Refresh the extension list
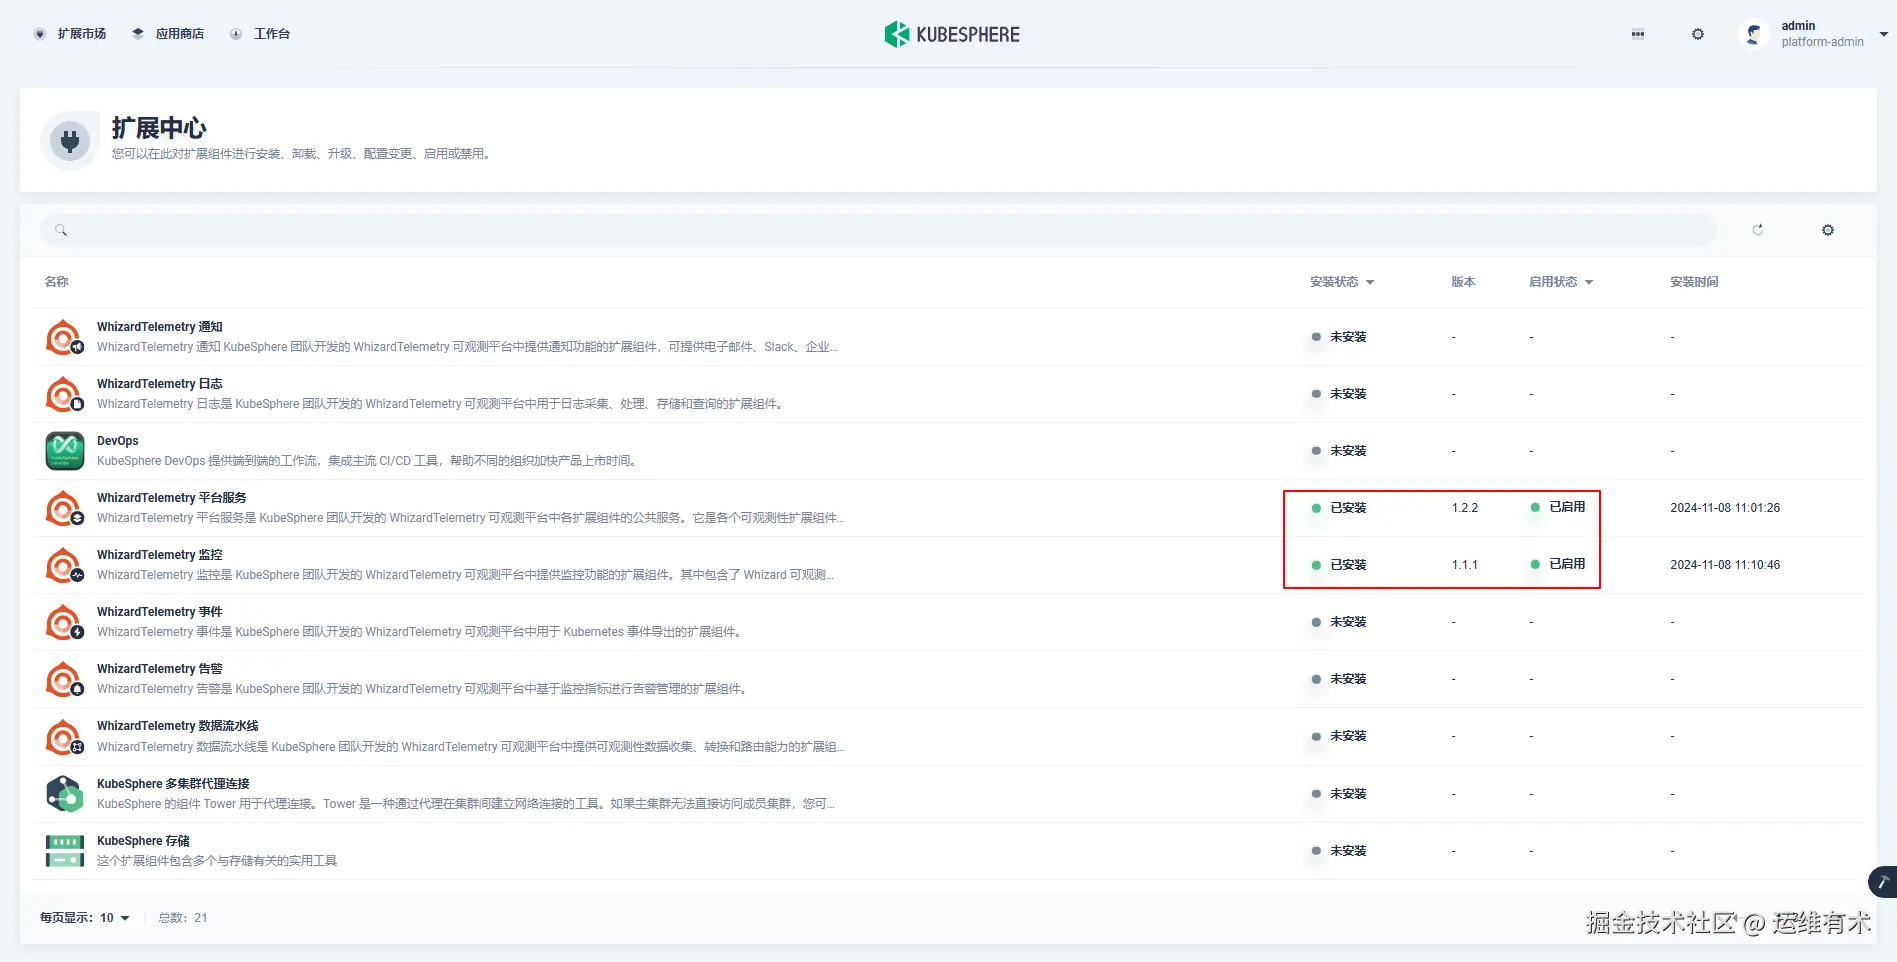The height and width of the screenshot is (962, 1897). [x=1758, y=230]
